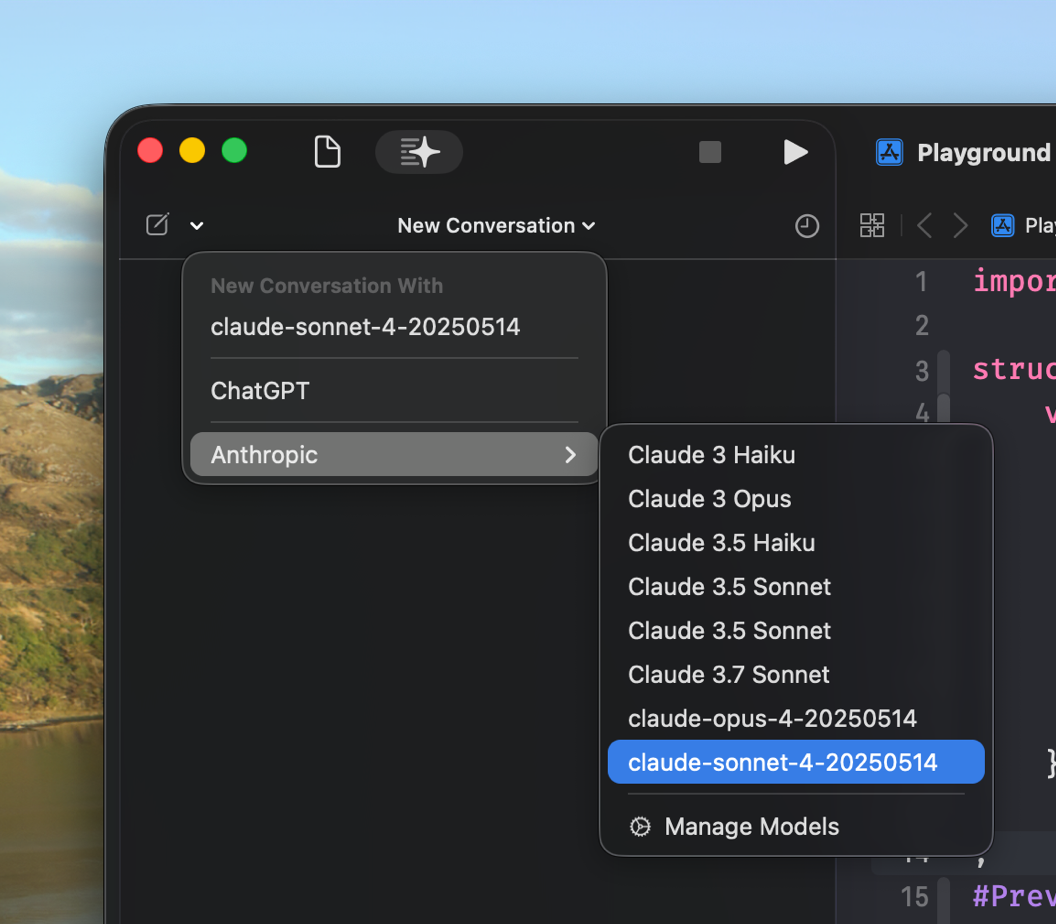This screenshot has width=1056, height=924.
Task: Select claude-sonnet-4-20250514 under New Conversation With
Action: pos(394,327)
